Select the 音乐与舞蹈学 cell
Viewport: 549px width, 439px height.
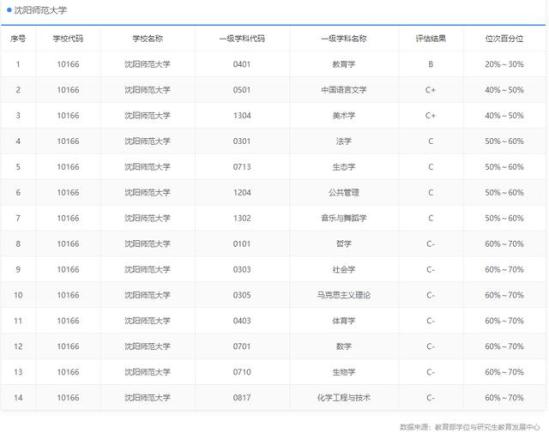tap(343, 218)
